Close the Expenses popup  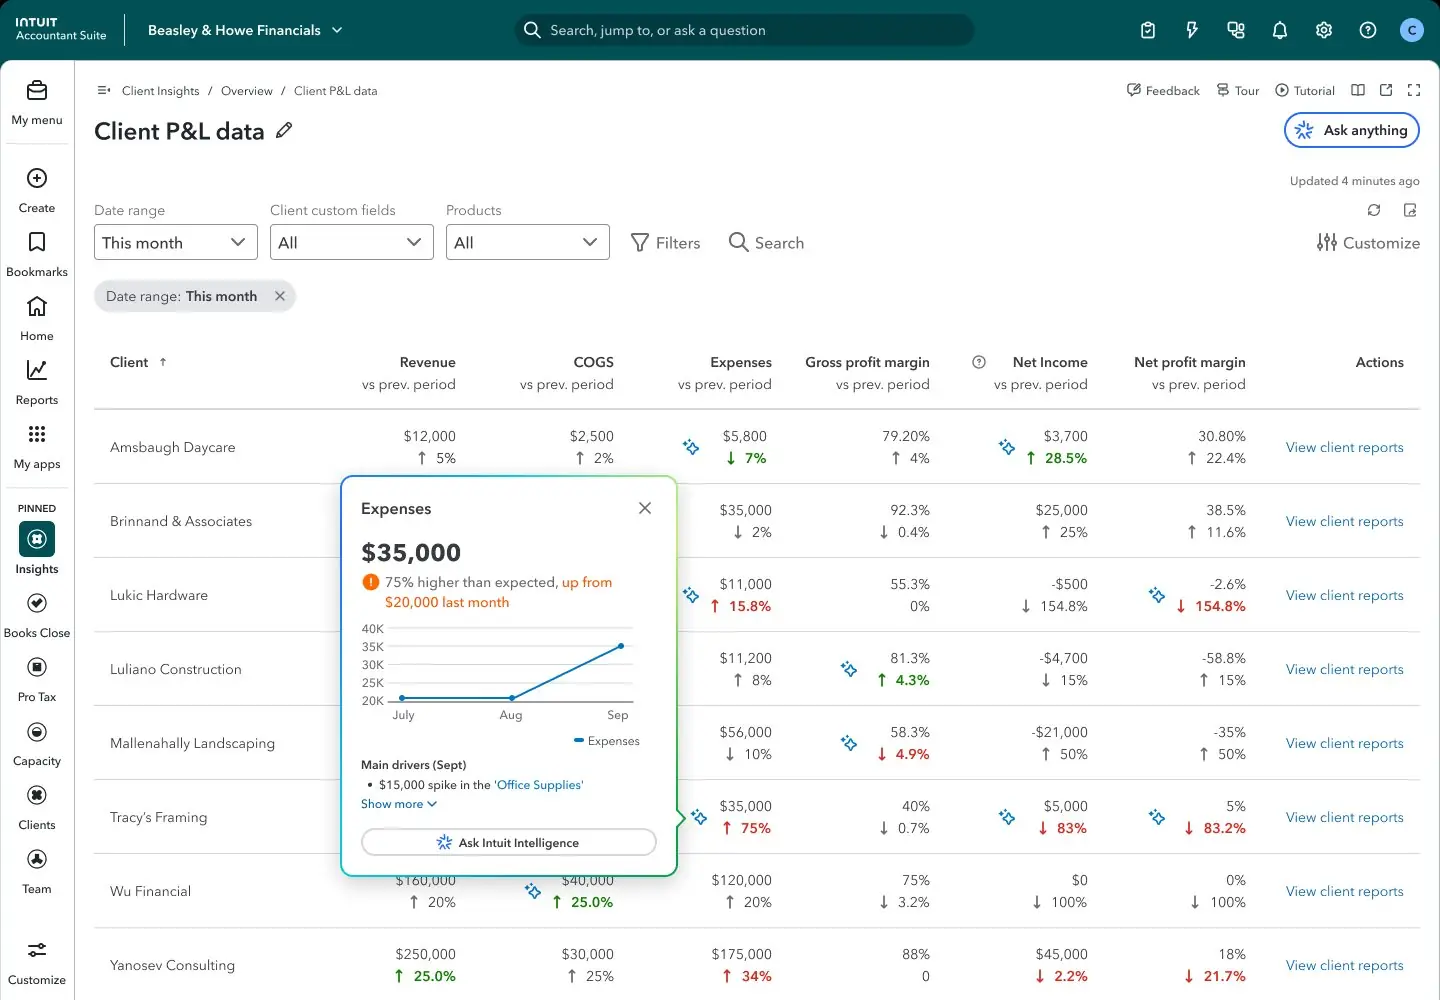click(645, 508)
